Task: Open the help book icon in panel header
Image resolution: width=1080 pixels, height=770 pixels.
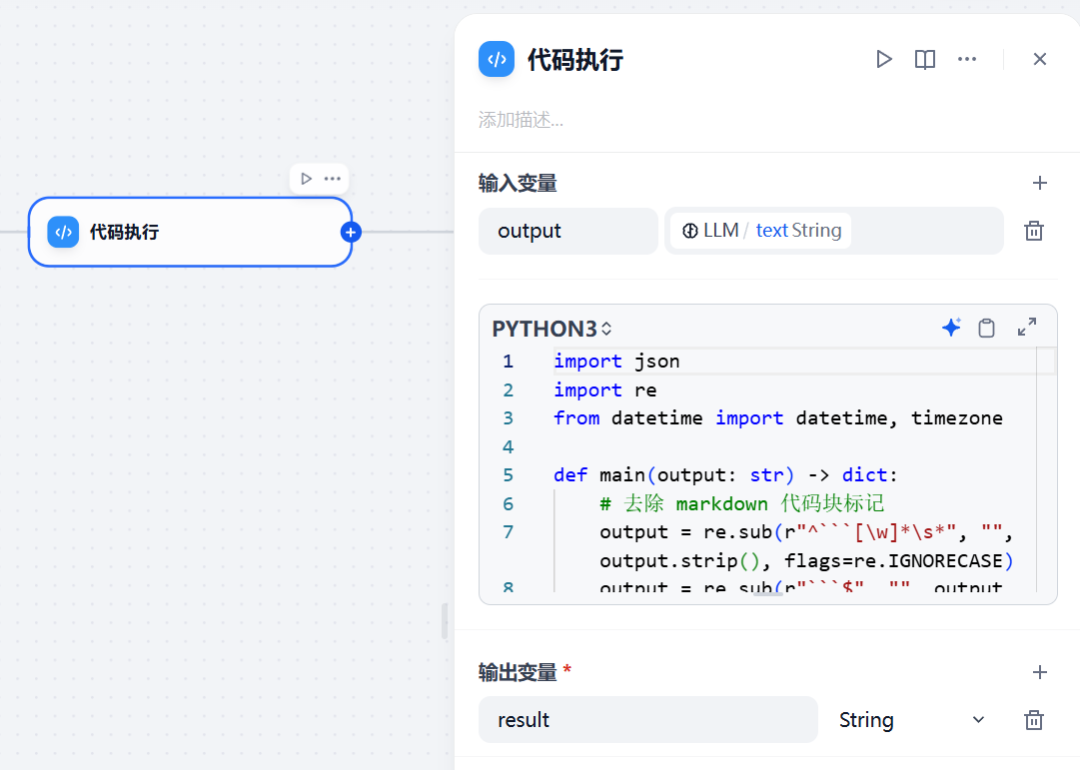Action: (x=924, y=59)
